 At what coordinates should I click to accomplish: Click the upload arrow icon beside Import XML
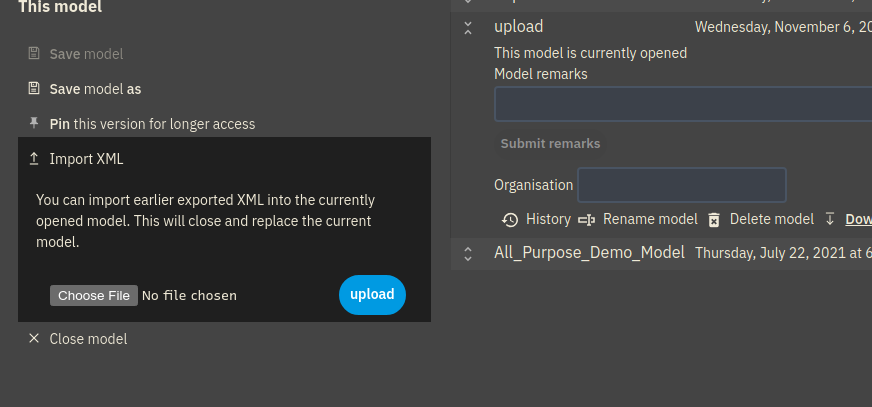pos(34,159)
